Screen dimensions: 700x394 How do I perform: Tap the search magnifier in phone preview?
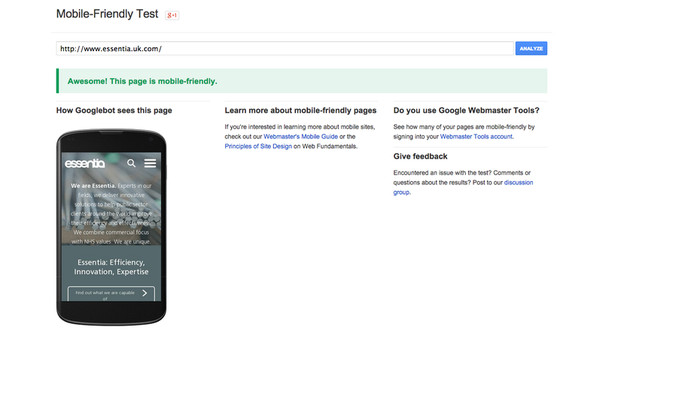131,163
